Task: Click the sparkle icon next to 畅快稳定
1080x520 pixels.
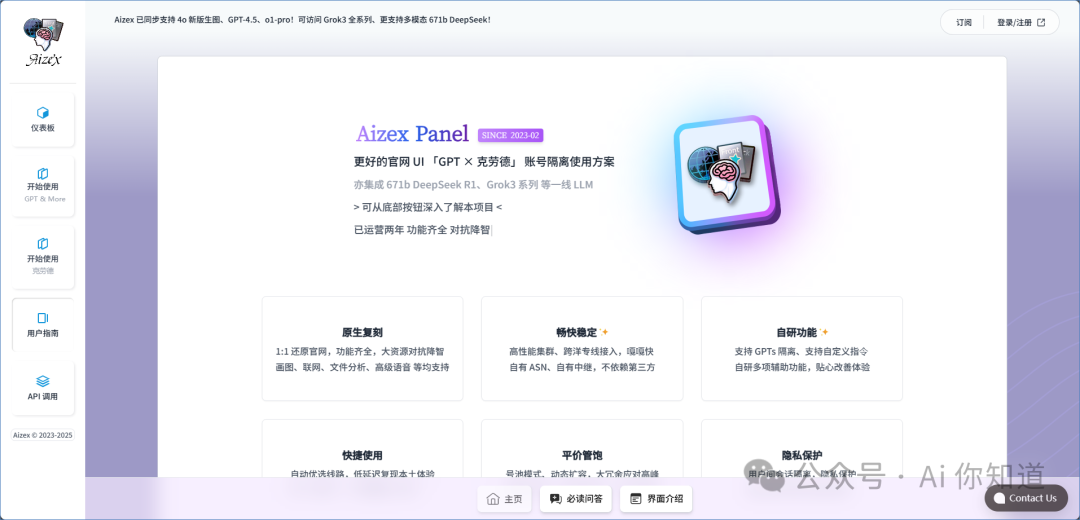Action: click(604, 332)
